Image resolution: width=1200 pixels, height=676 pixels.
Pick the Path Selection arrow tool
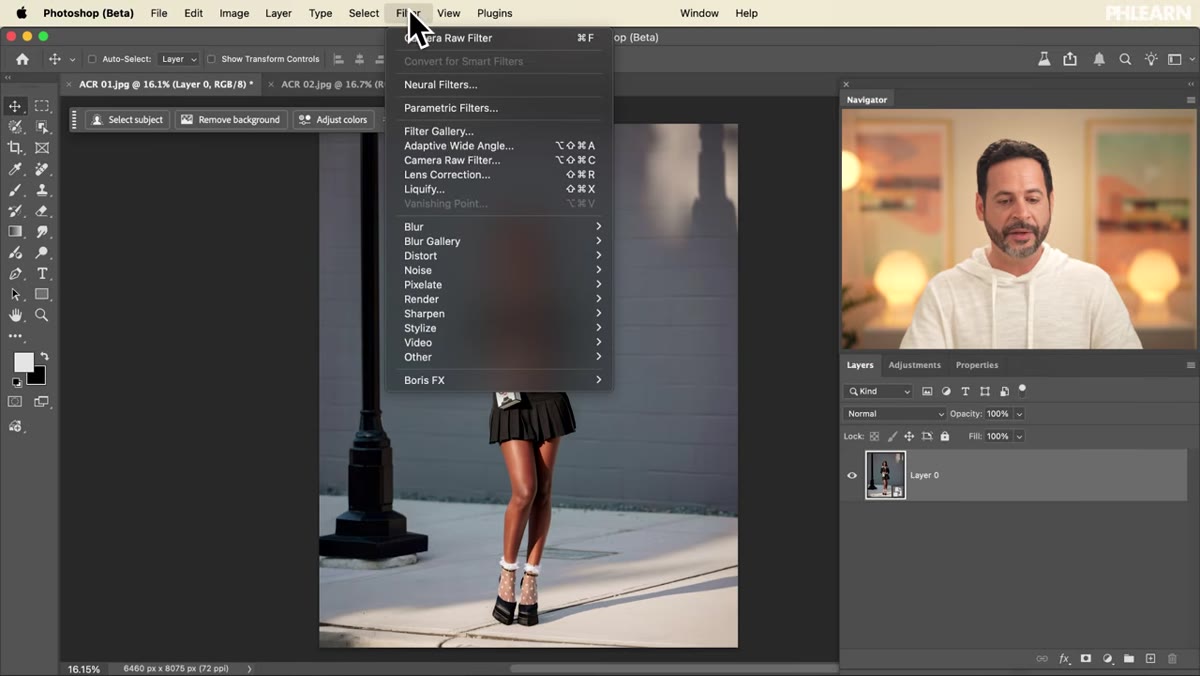15,294
